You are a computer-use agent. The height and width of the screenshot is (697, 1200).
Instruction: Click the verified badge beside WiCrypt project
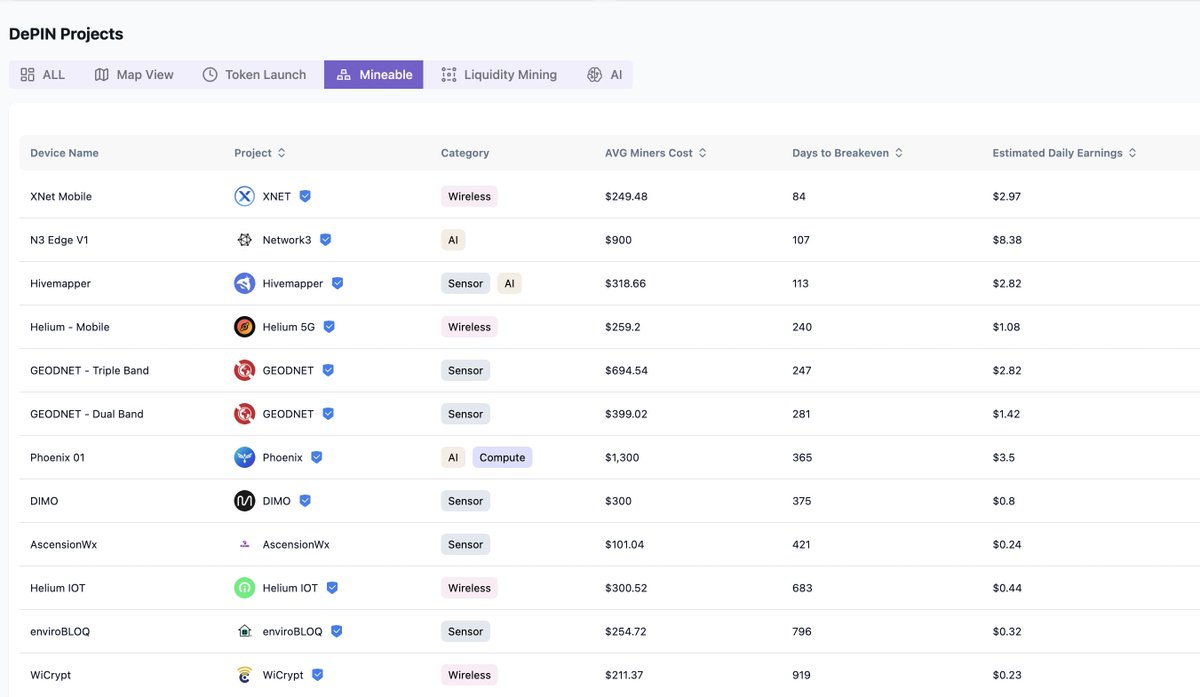(x=317, y=675)
